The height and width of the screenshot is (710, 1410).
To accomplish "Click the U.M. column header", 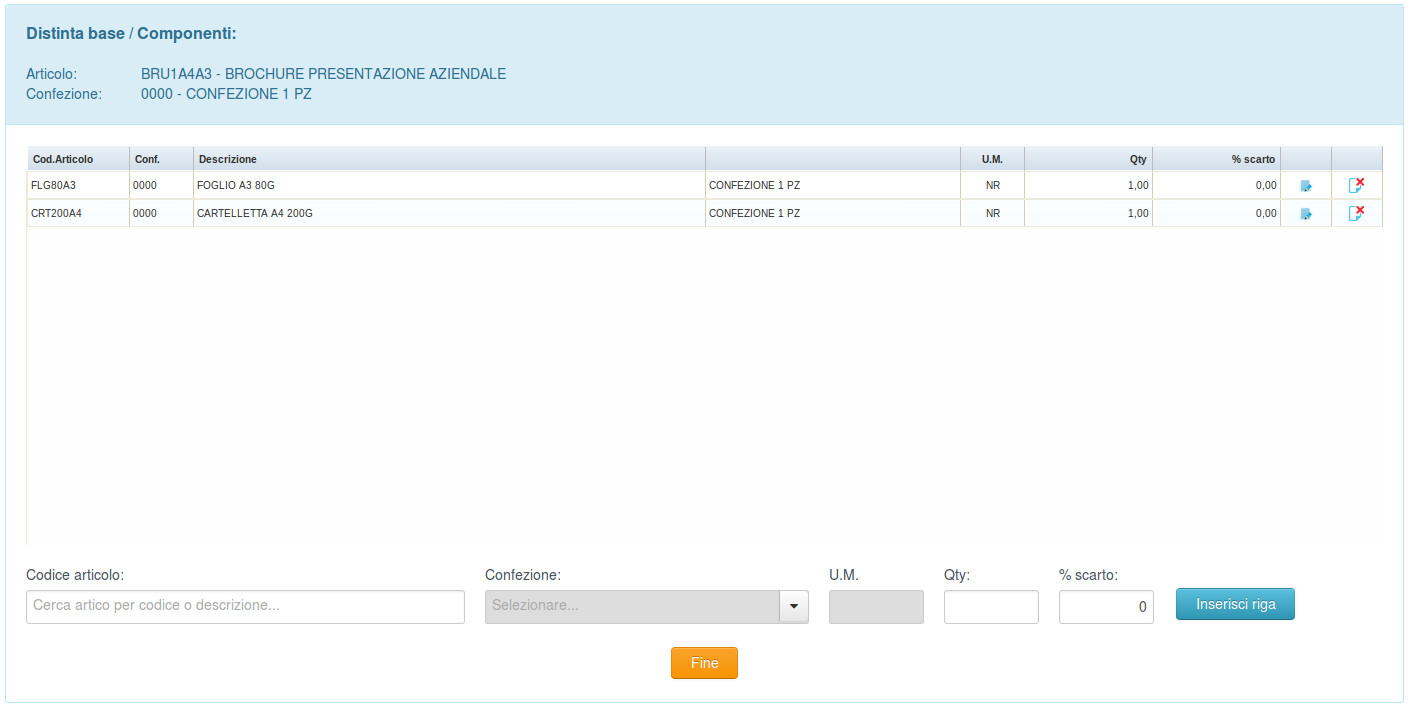I will 992,159.
